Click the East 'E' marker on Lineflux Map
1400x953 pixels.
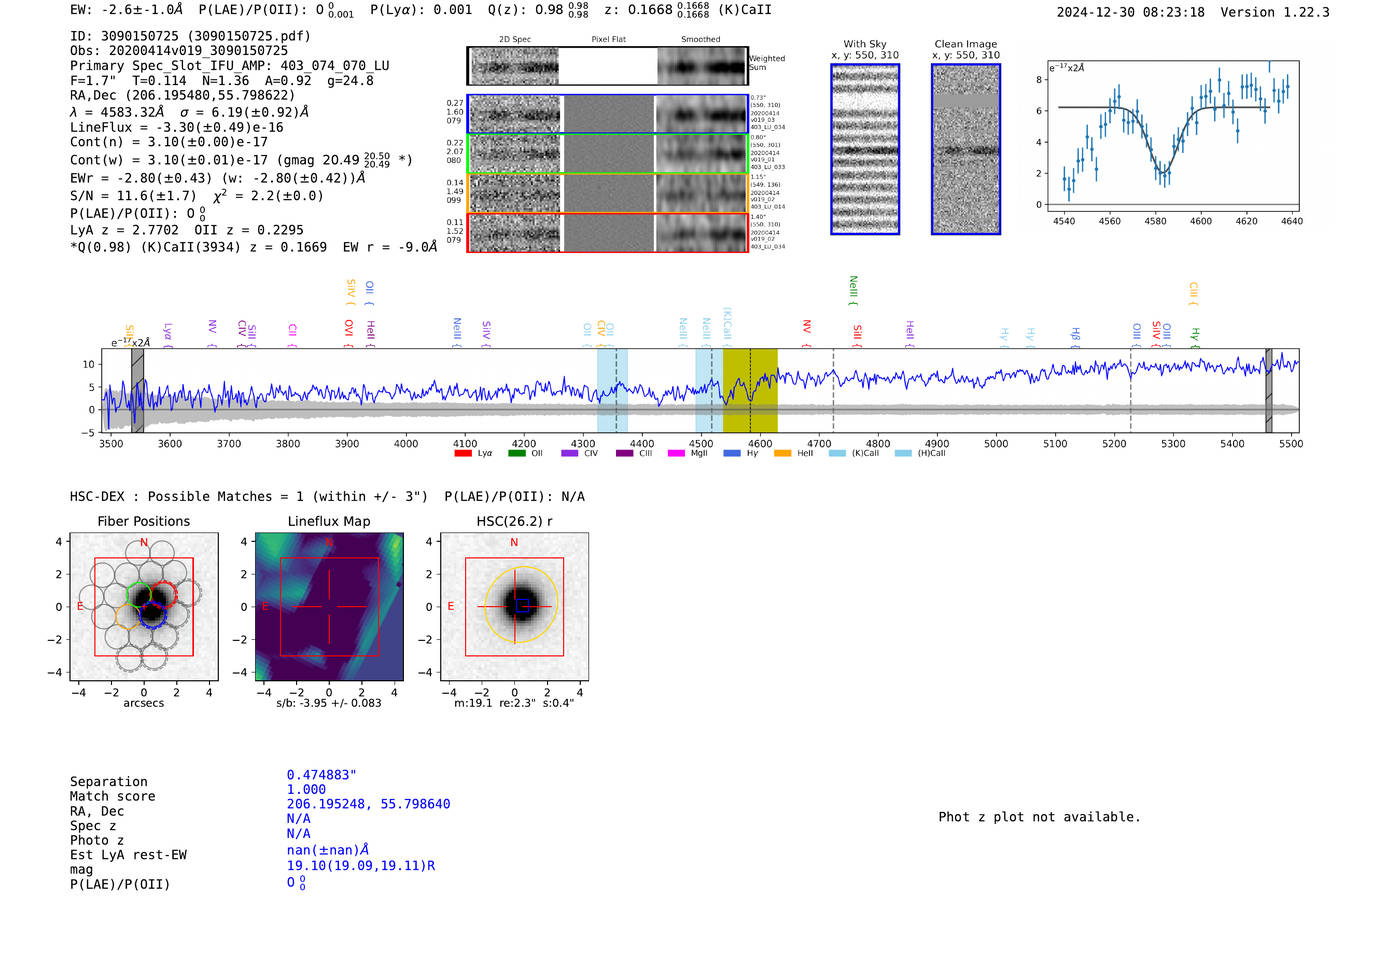tap(265, 607)
